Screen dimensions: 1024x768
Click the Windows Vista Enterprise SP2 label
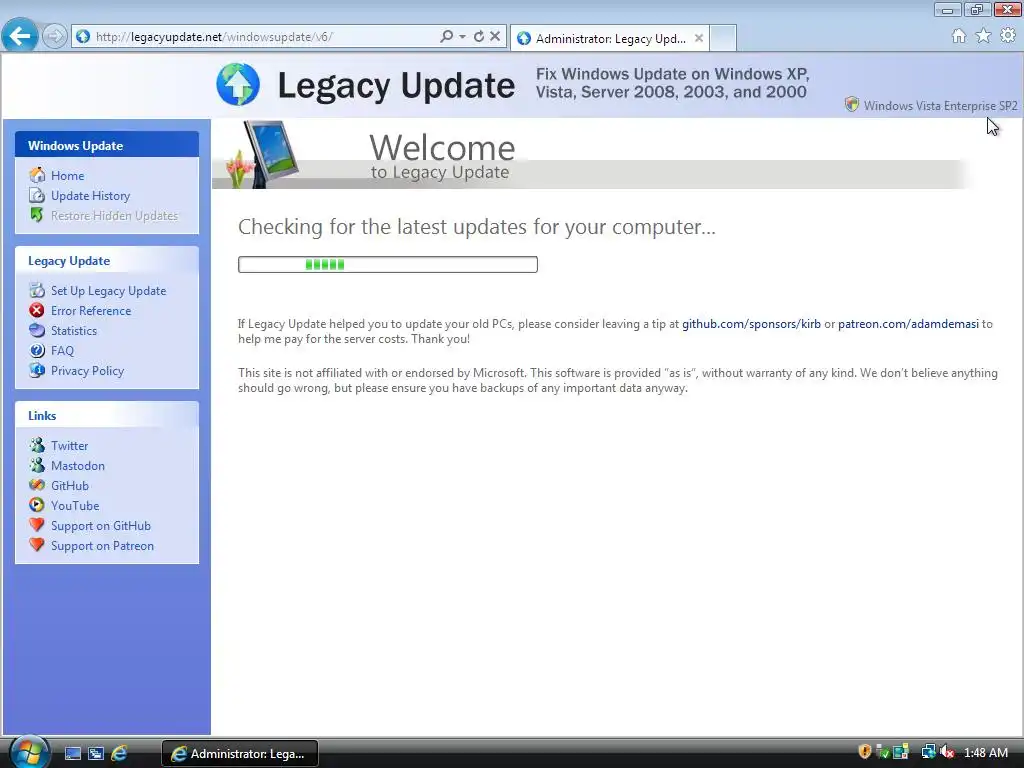point(940,106)
